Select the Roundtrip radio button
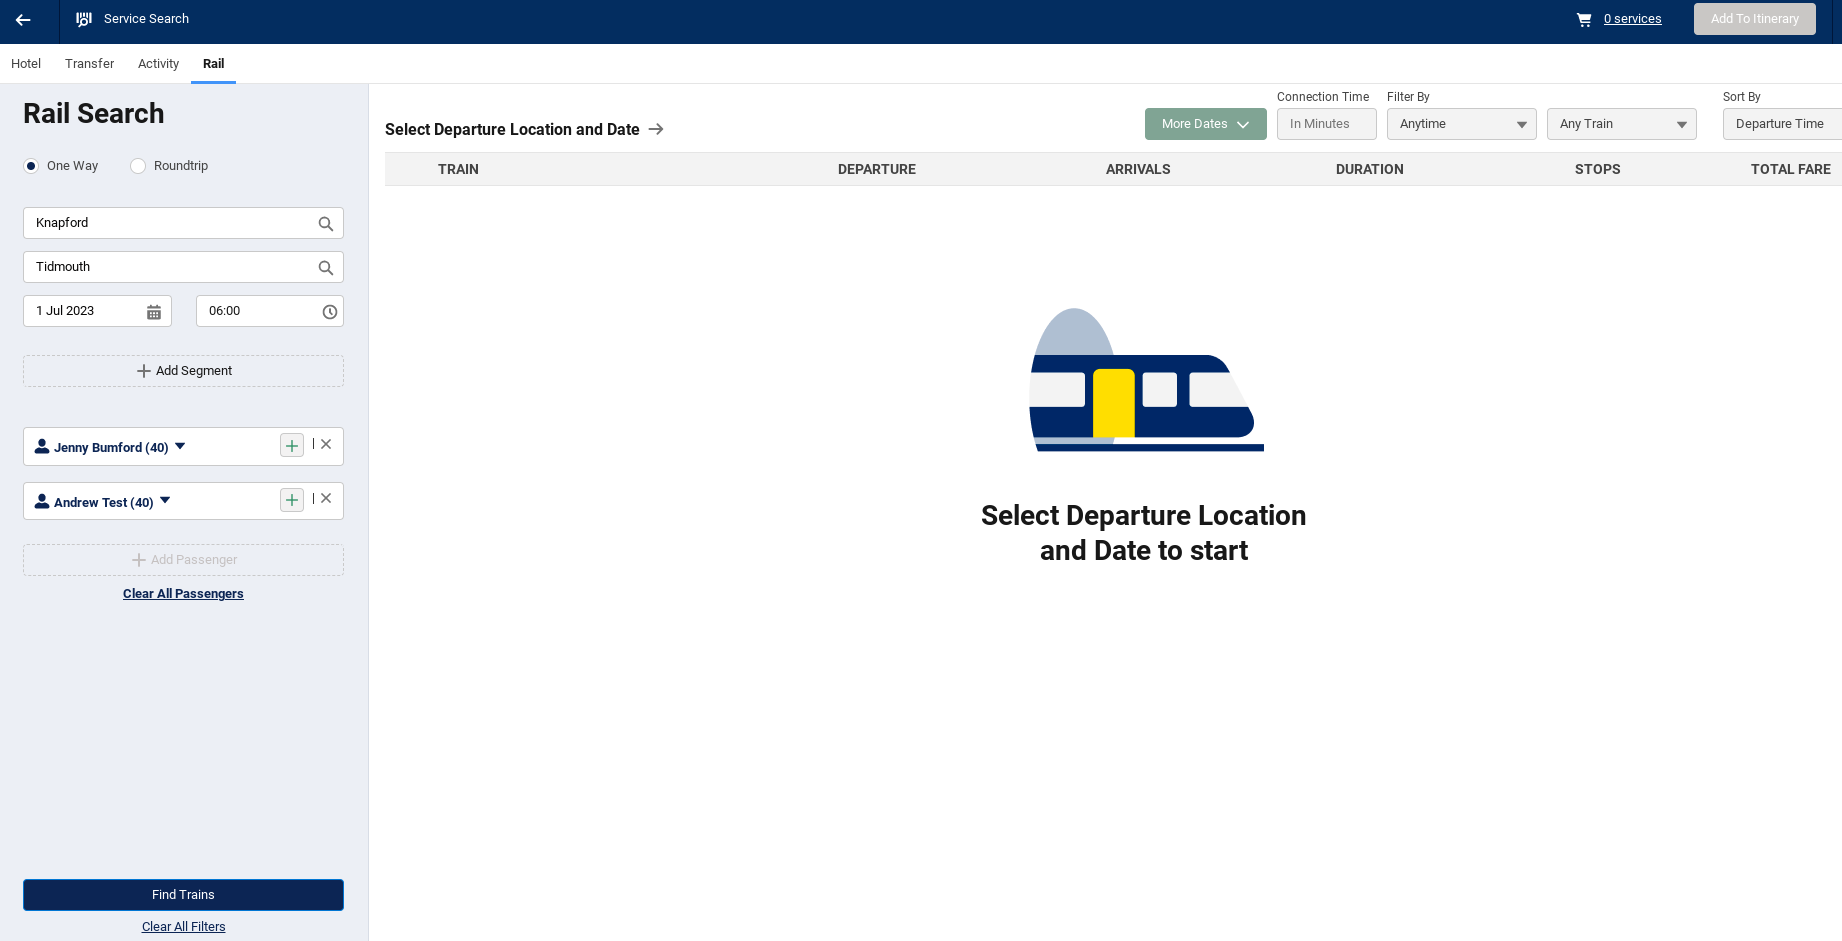Image resolution: width=1842 pixels, height=941 pixels. point(138,166)
